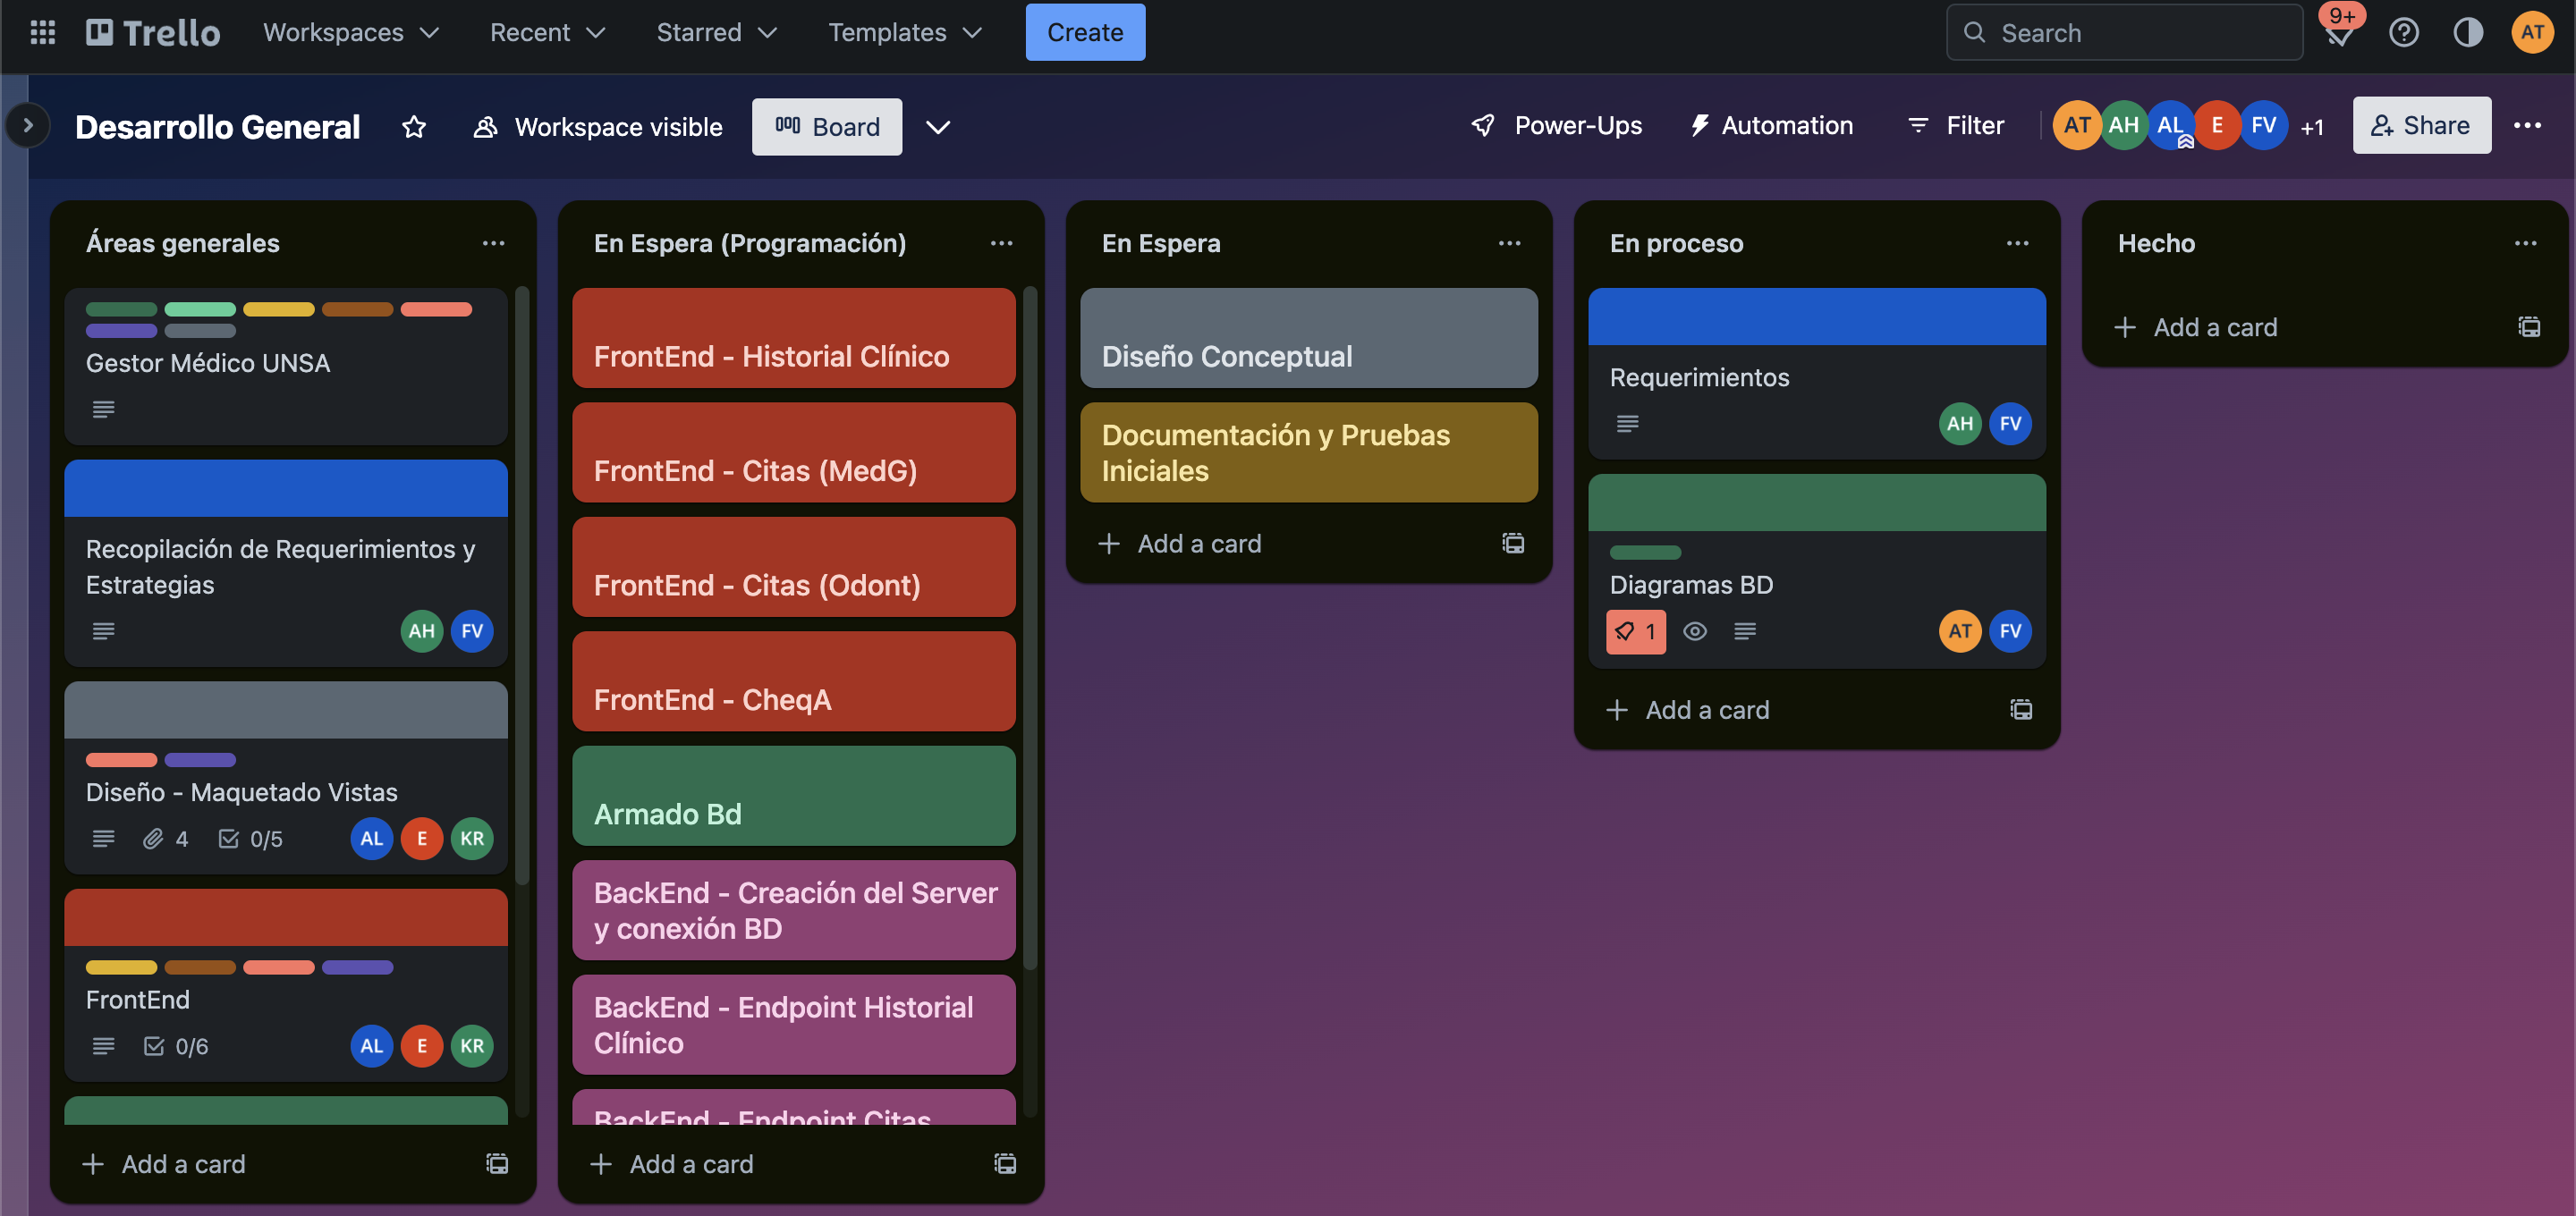Open the help question mark icon

point(2404,31)
